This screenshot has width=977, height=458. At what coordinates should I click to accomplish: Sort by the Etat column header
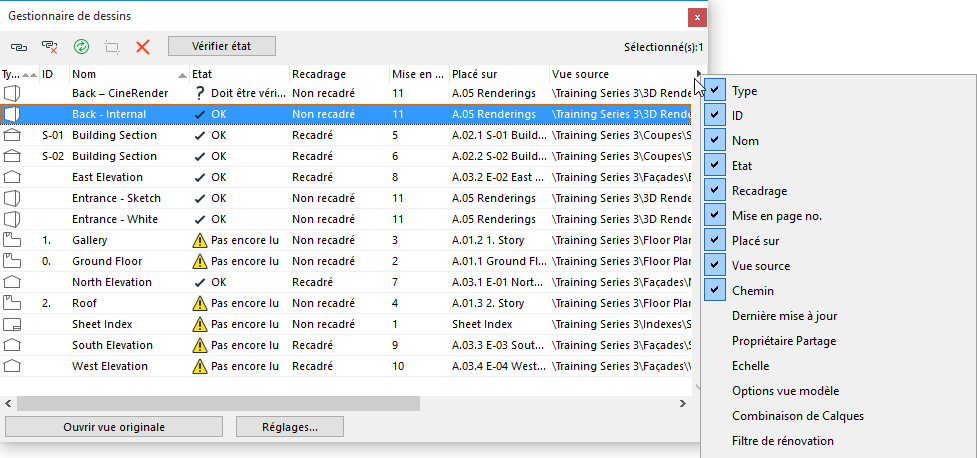click(239, 74)
